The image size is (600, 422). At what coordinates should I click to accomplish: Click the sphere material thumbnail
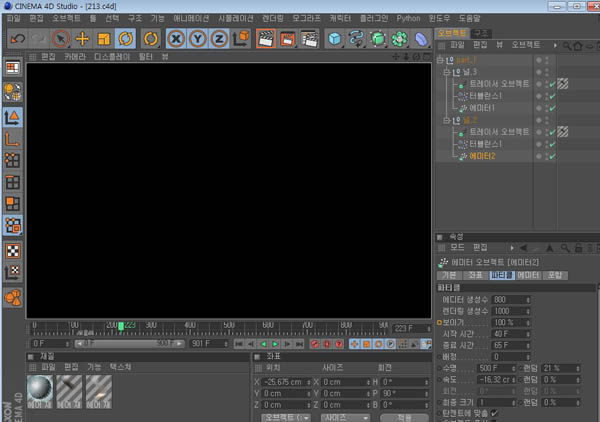(x=40, y=391)
